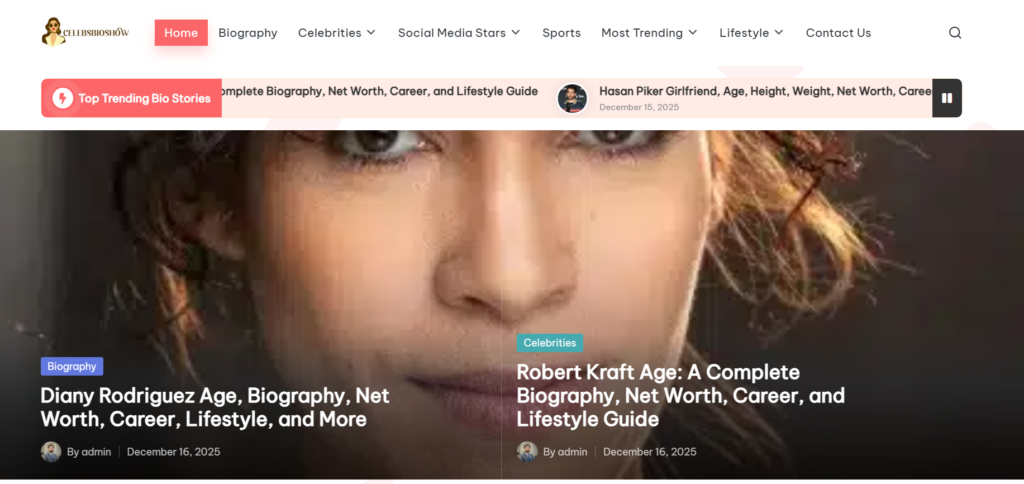Viewport: 1024px width, 484px height.
Task: Navigate to the Contact Us page
Action: click(838, 33)
